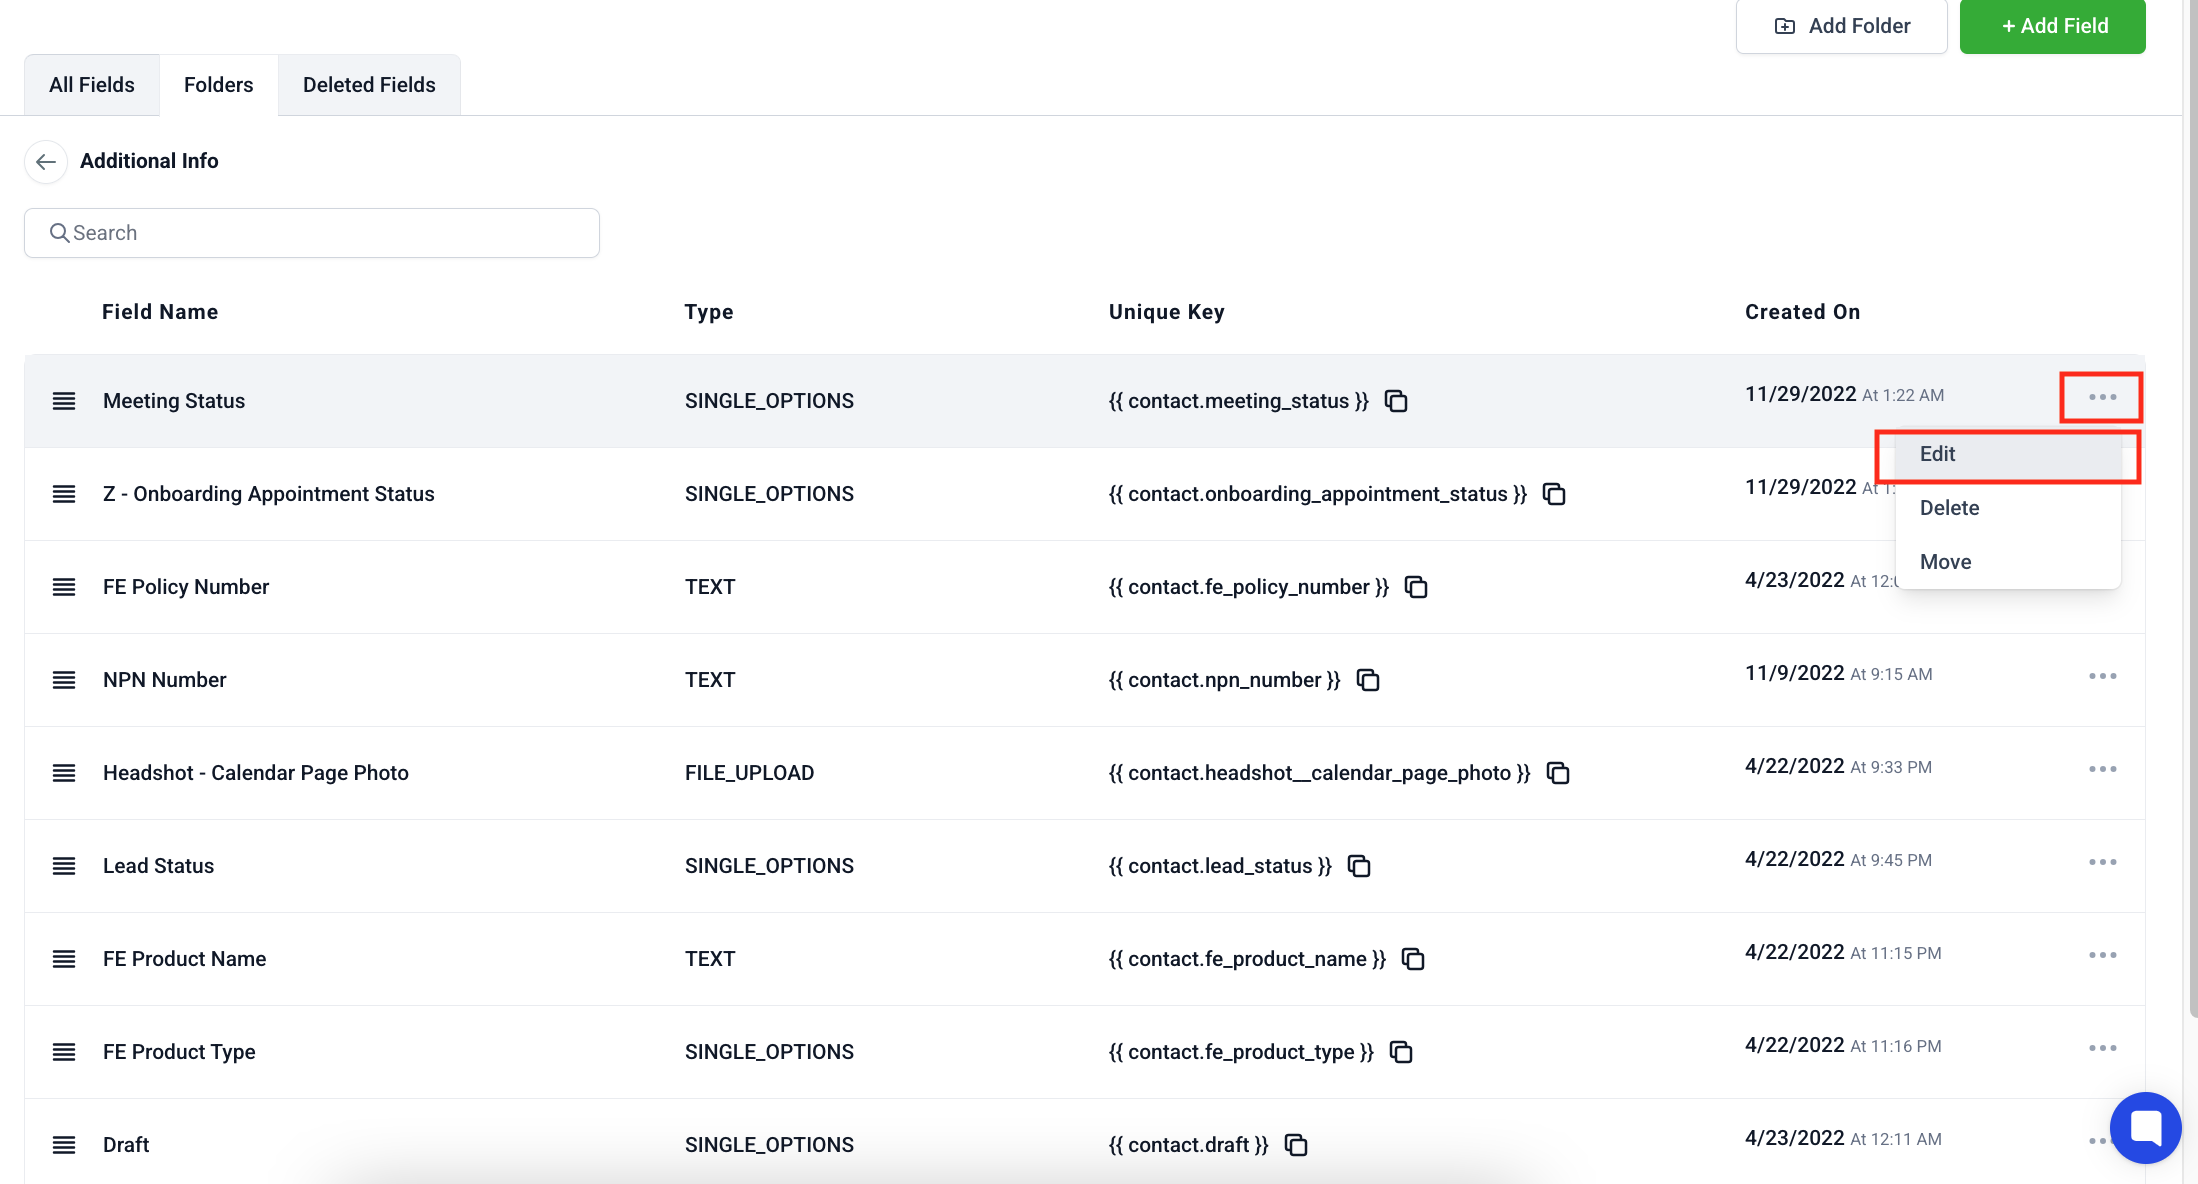The width and height of the screenshot is (2198, 1184).
Task: Copy the contact.draft unique key
Action: [x=1296, y=1145]
